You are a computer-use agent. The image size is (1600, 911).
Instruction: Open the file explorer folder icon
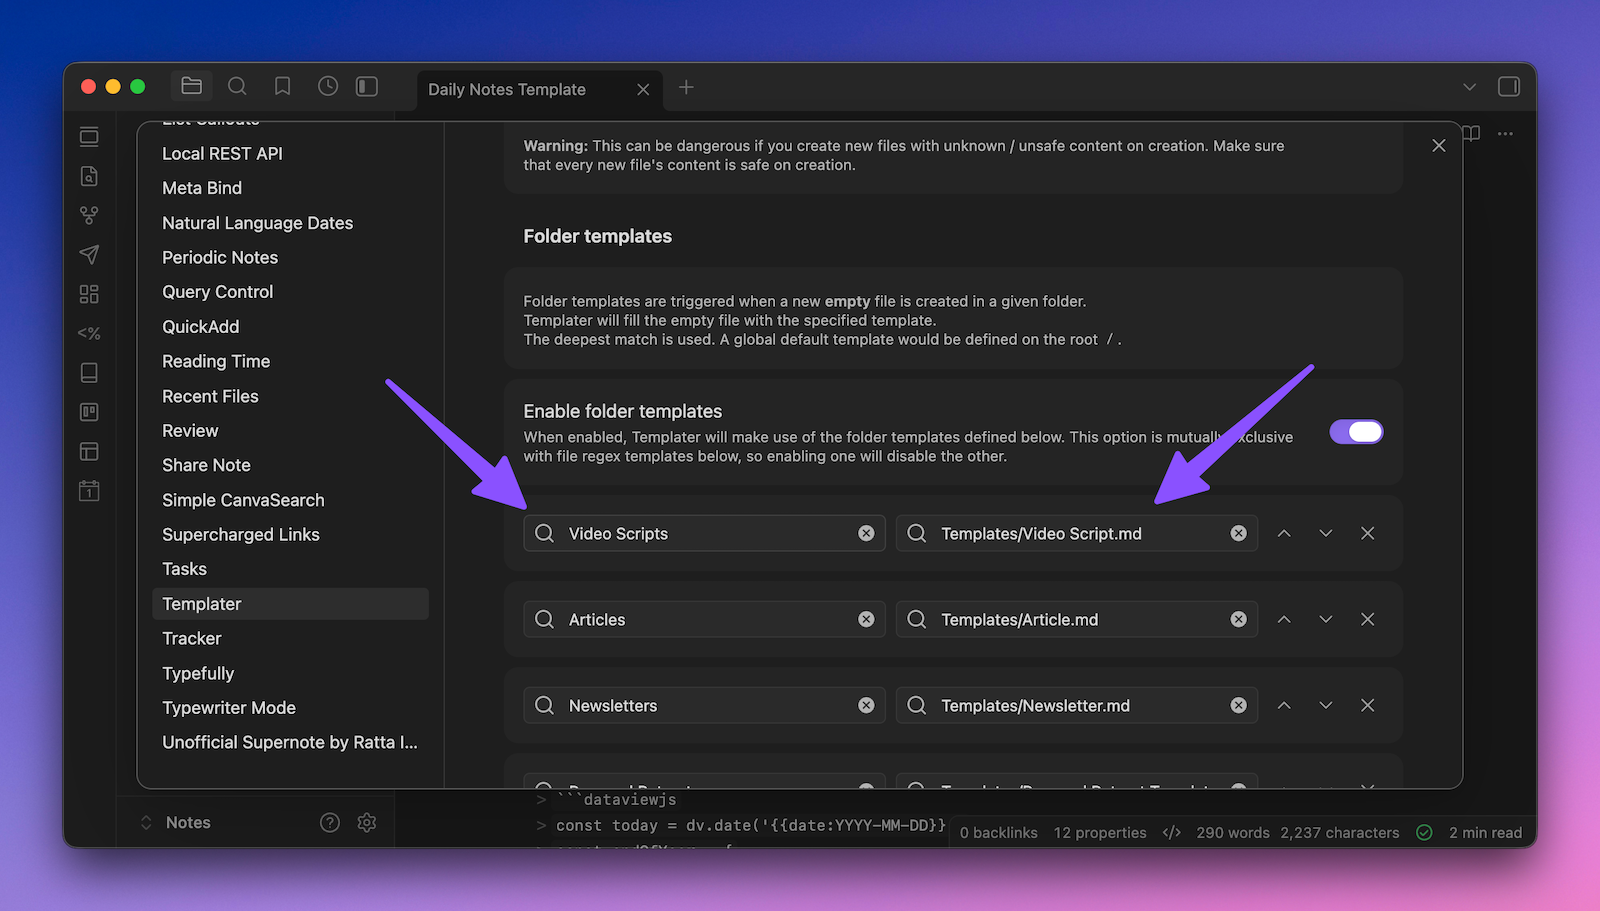pyautogui.click(x=191, y=87)
